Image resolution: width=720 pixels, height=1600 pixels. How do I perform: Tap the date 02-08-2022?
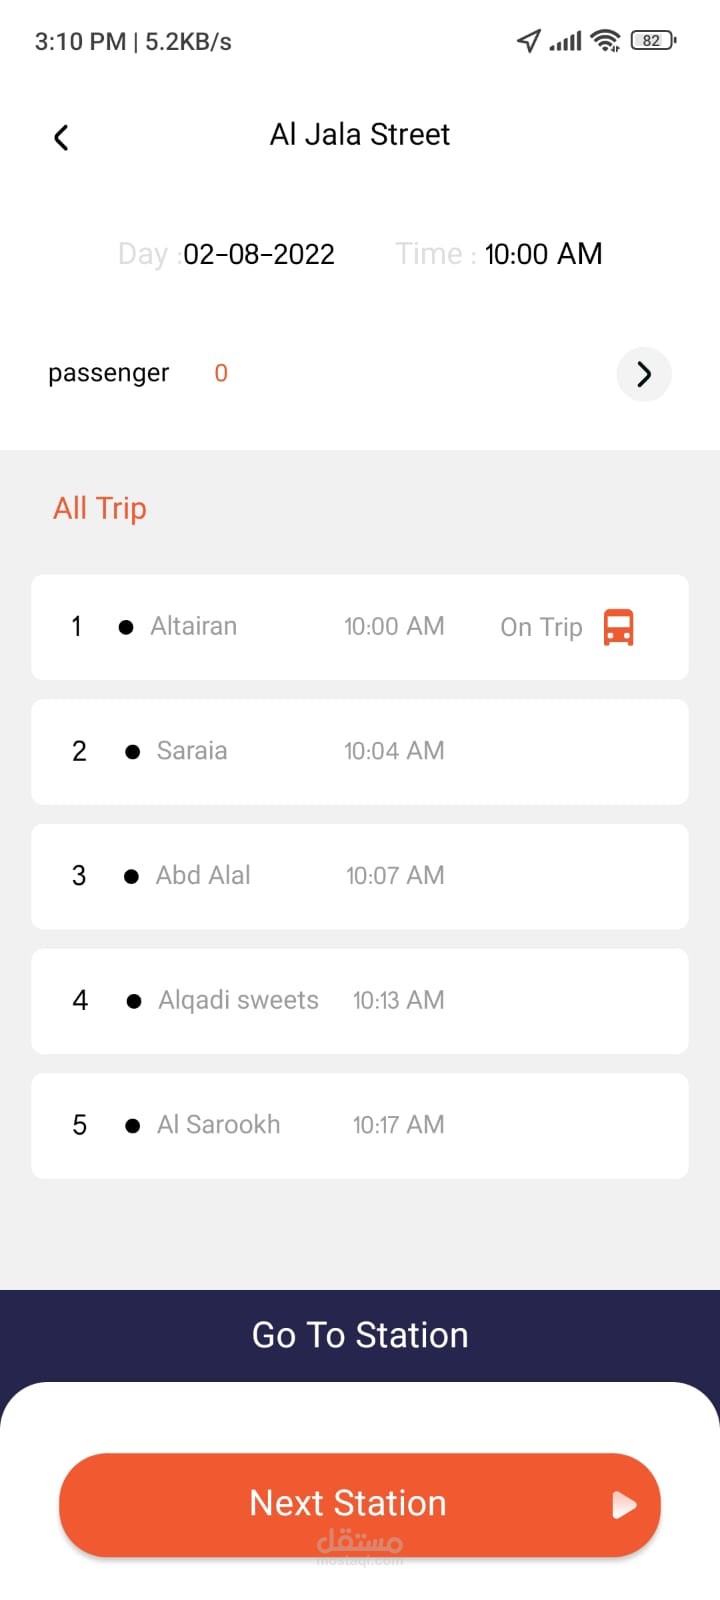point(259,254)
